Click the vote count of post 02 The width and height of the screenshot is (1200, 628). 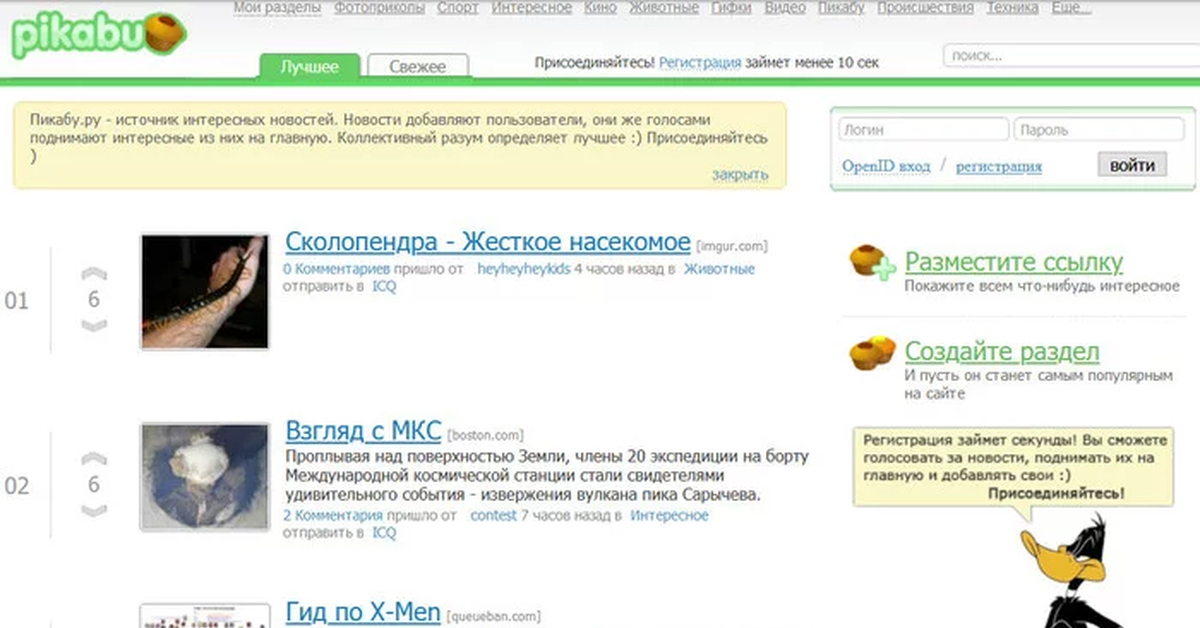pos(94,484)
